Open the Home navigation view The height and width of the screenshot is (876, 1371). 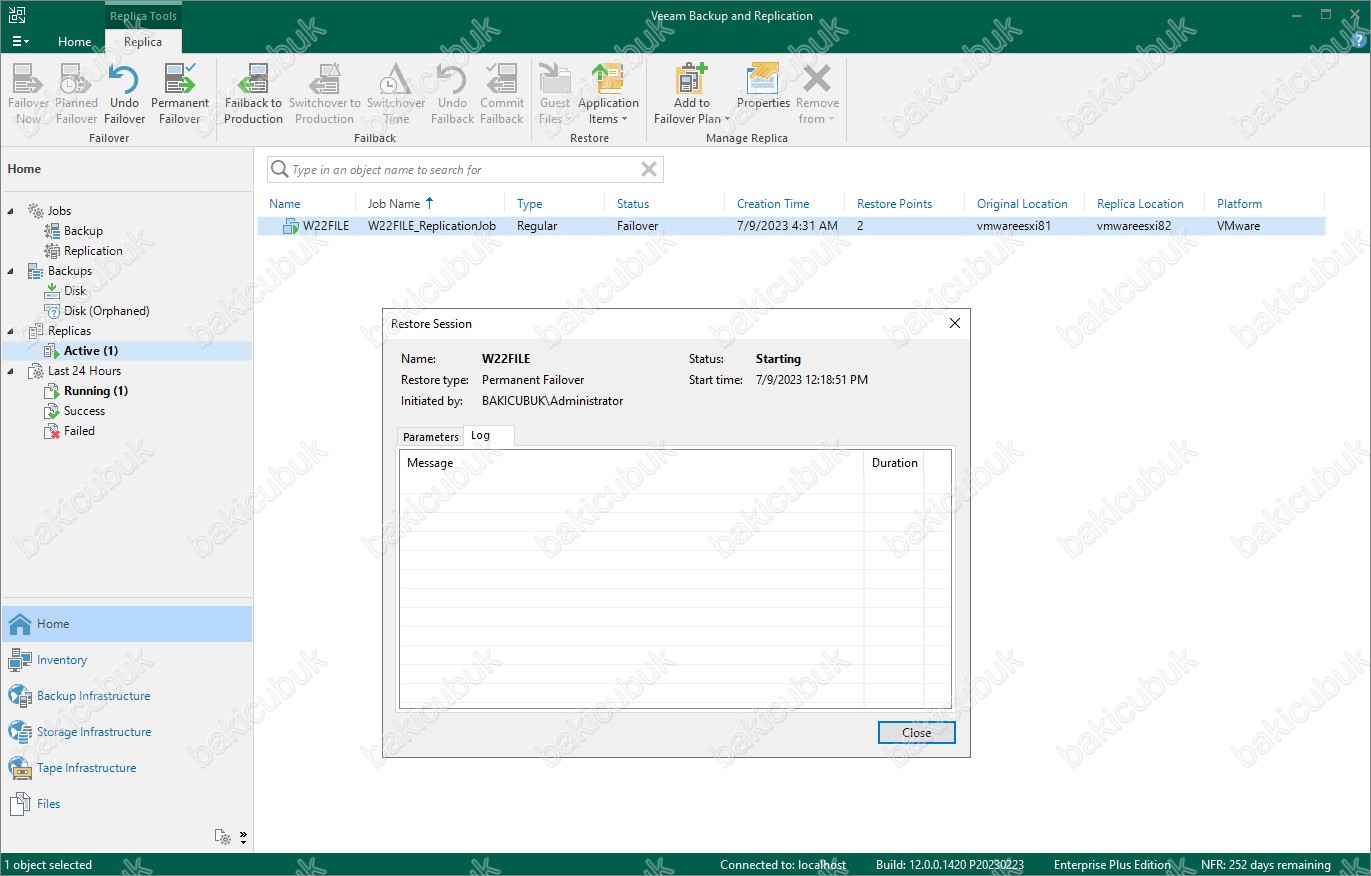(127, 624)
